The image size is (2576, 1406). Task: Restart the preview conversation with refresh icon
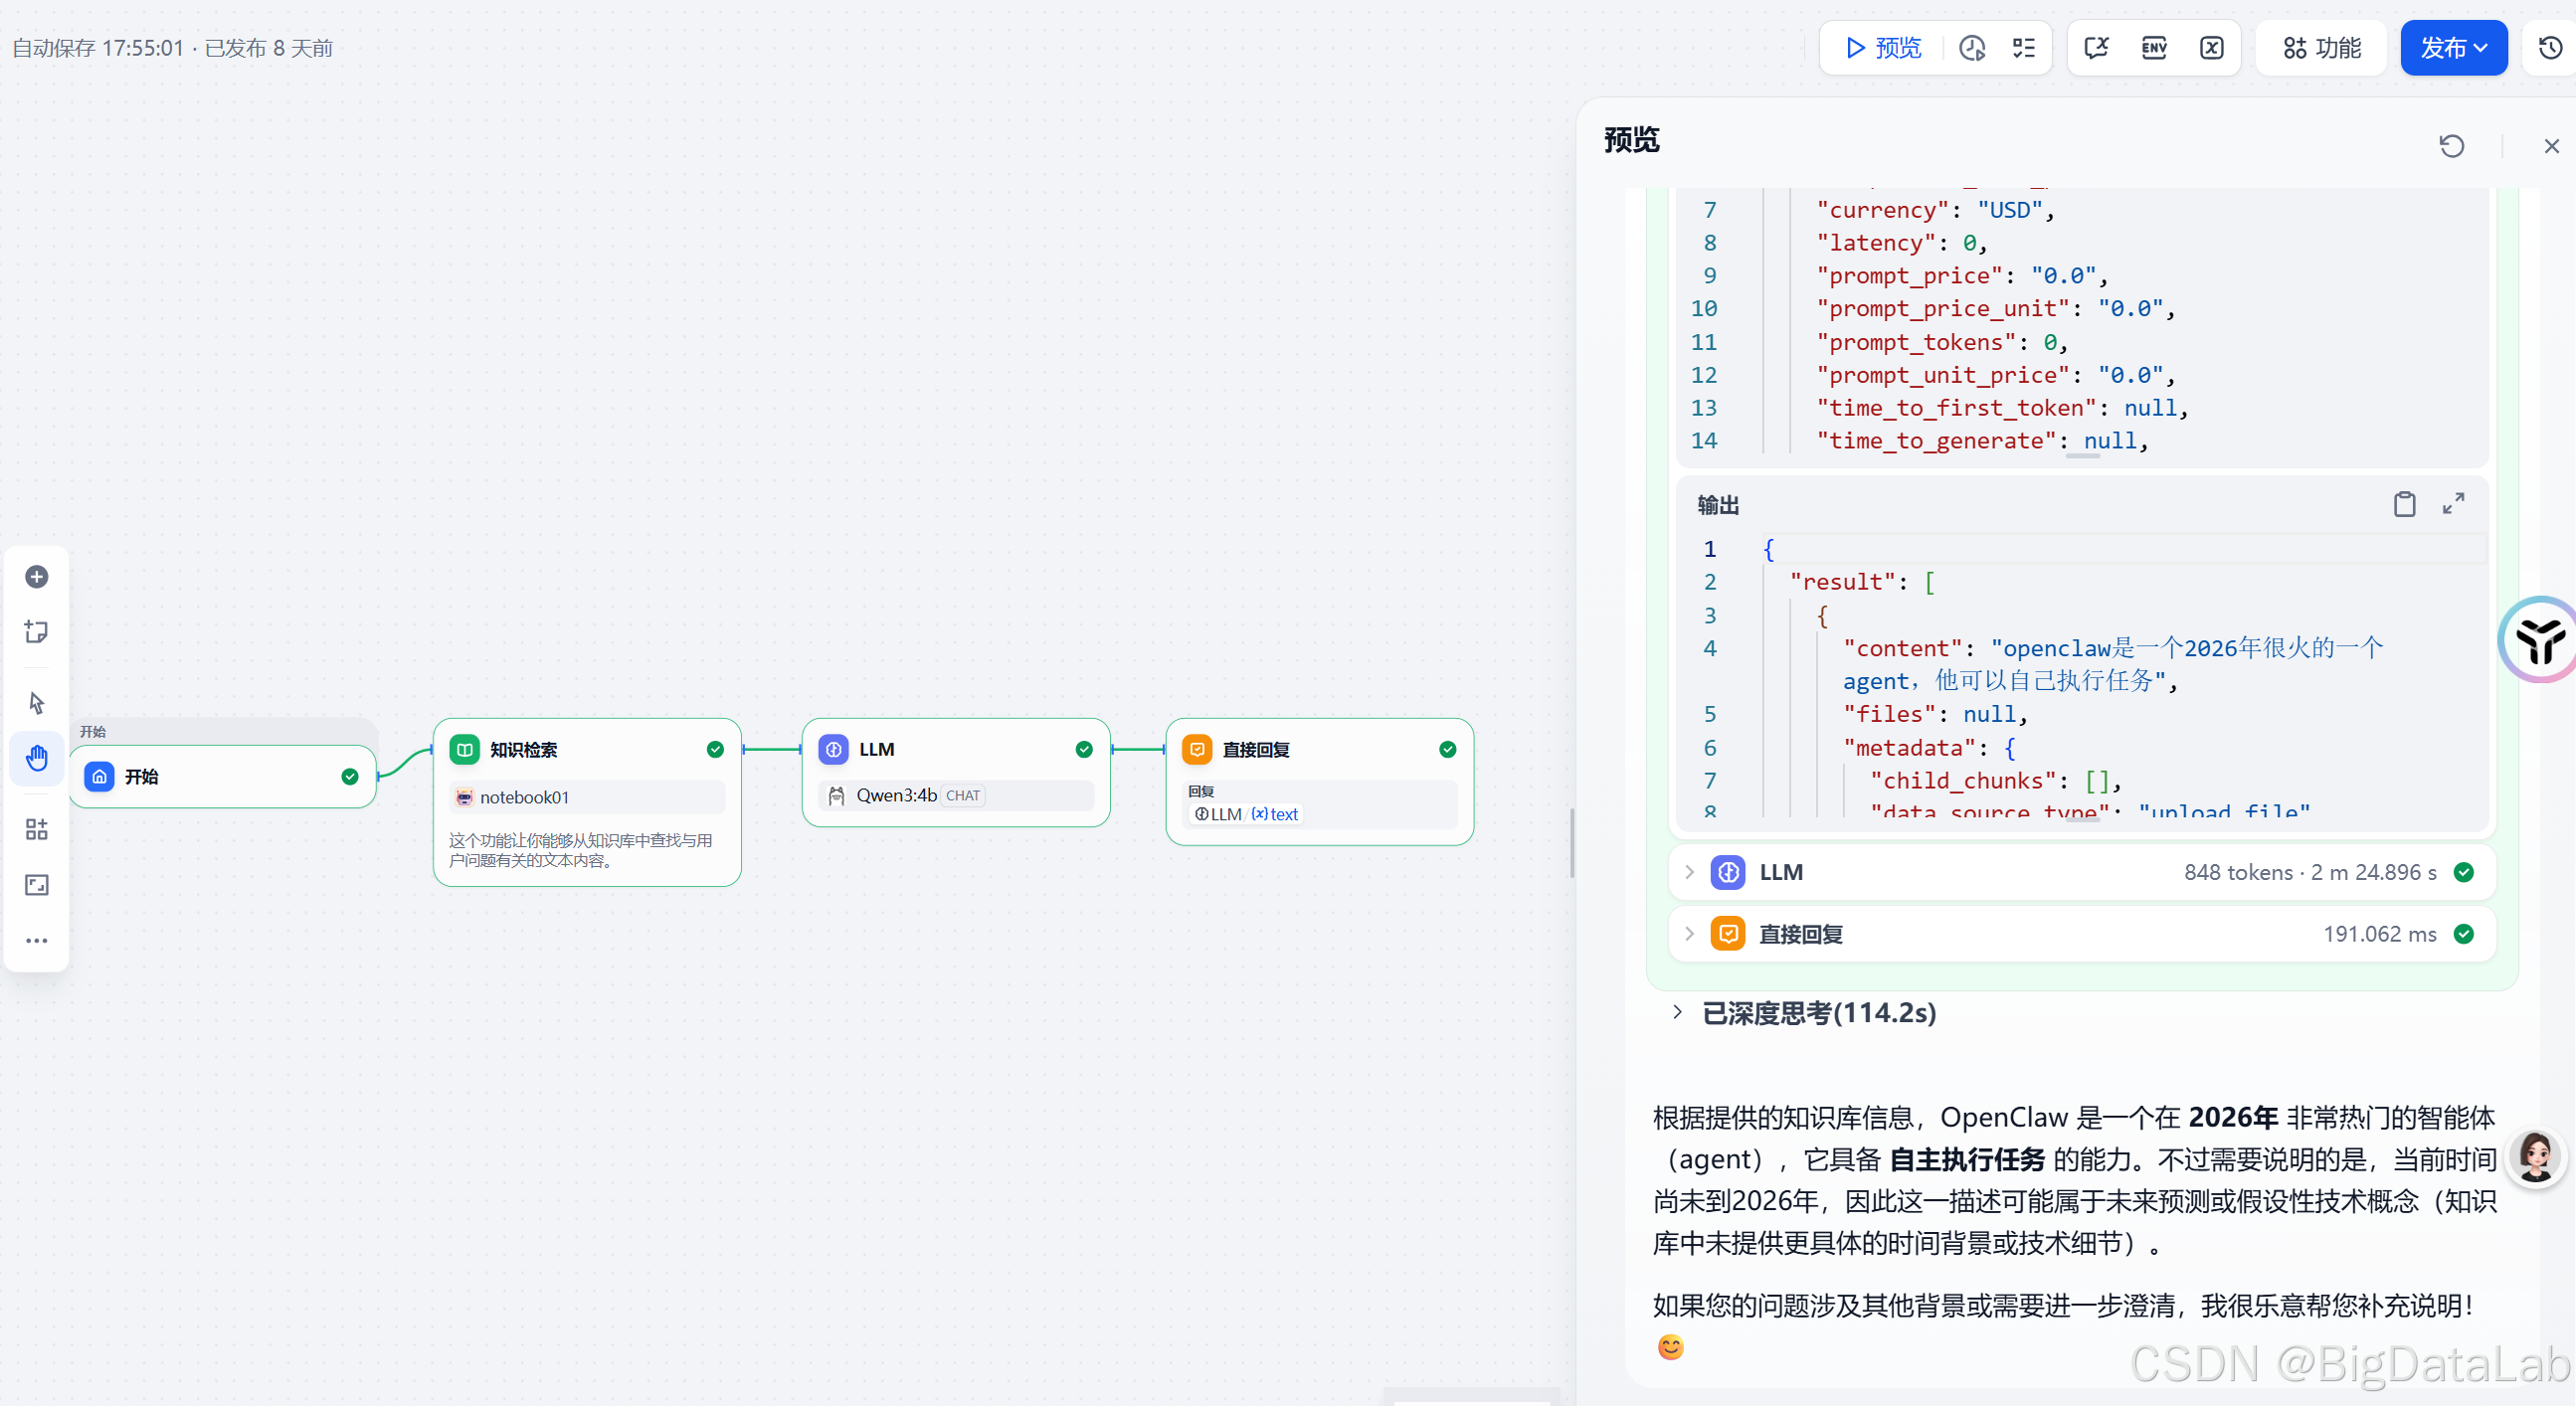2451,146
